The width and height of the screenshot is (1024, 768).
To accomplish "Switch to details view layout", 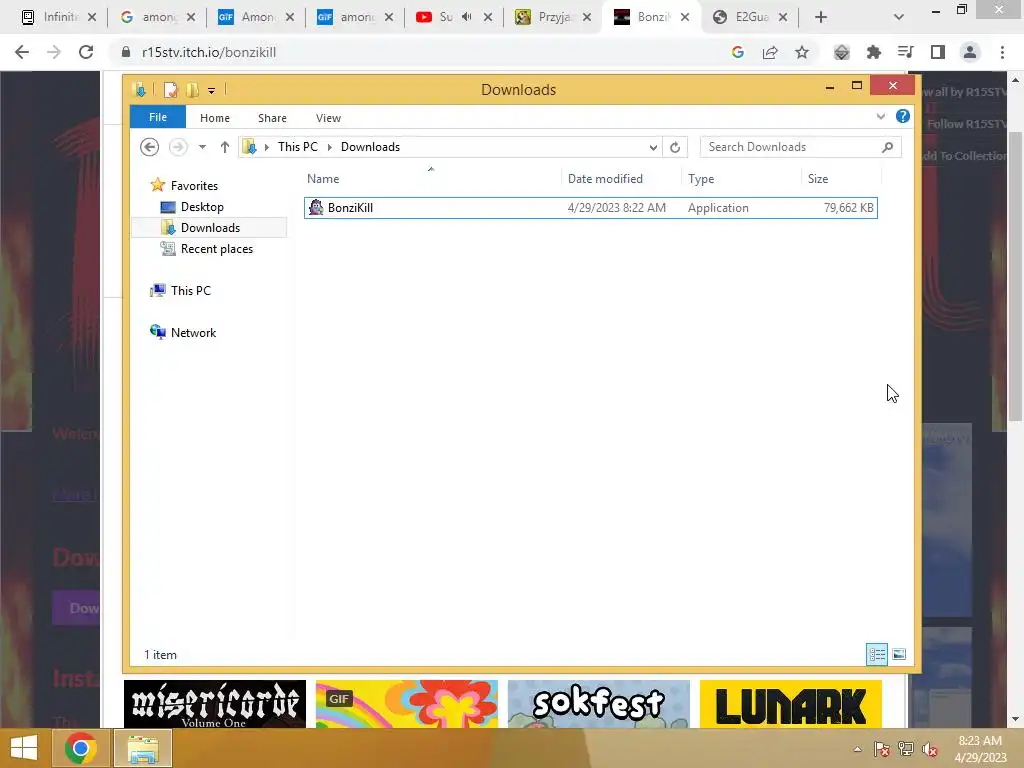I will click(877, 654).
